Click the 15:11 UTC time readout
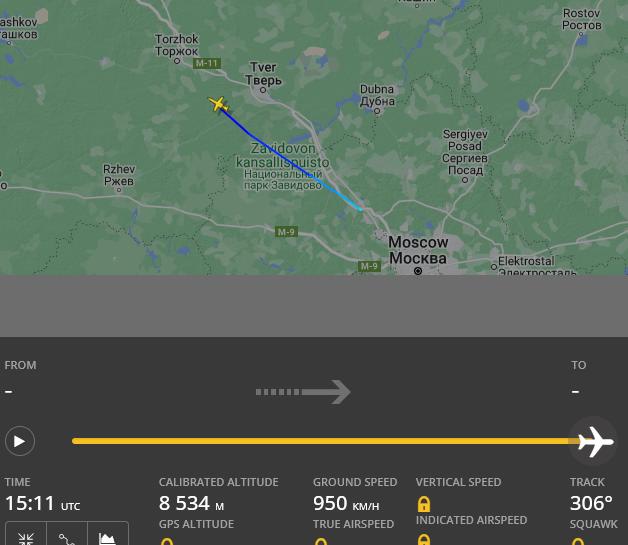Screen dimensions: 628x545 pos(42,503)
